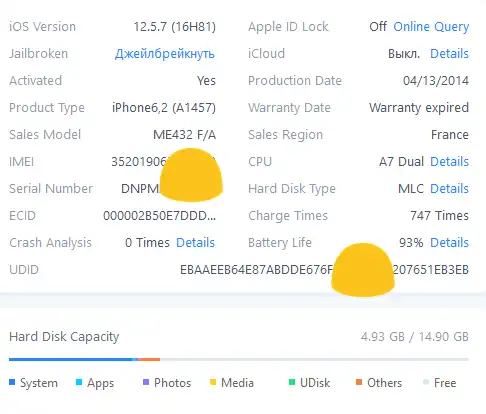This screenshot has height=414, width=486.
Task: Click the blue System legend square
Action: pyautogui.click(x=12, y=382)
